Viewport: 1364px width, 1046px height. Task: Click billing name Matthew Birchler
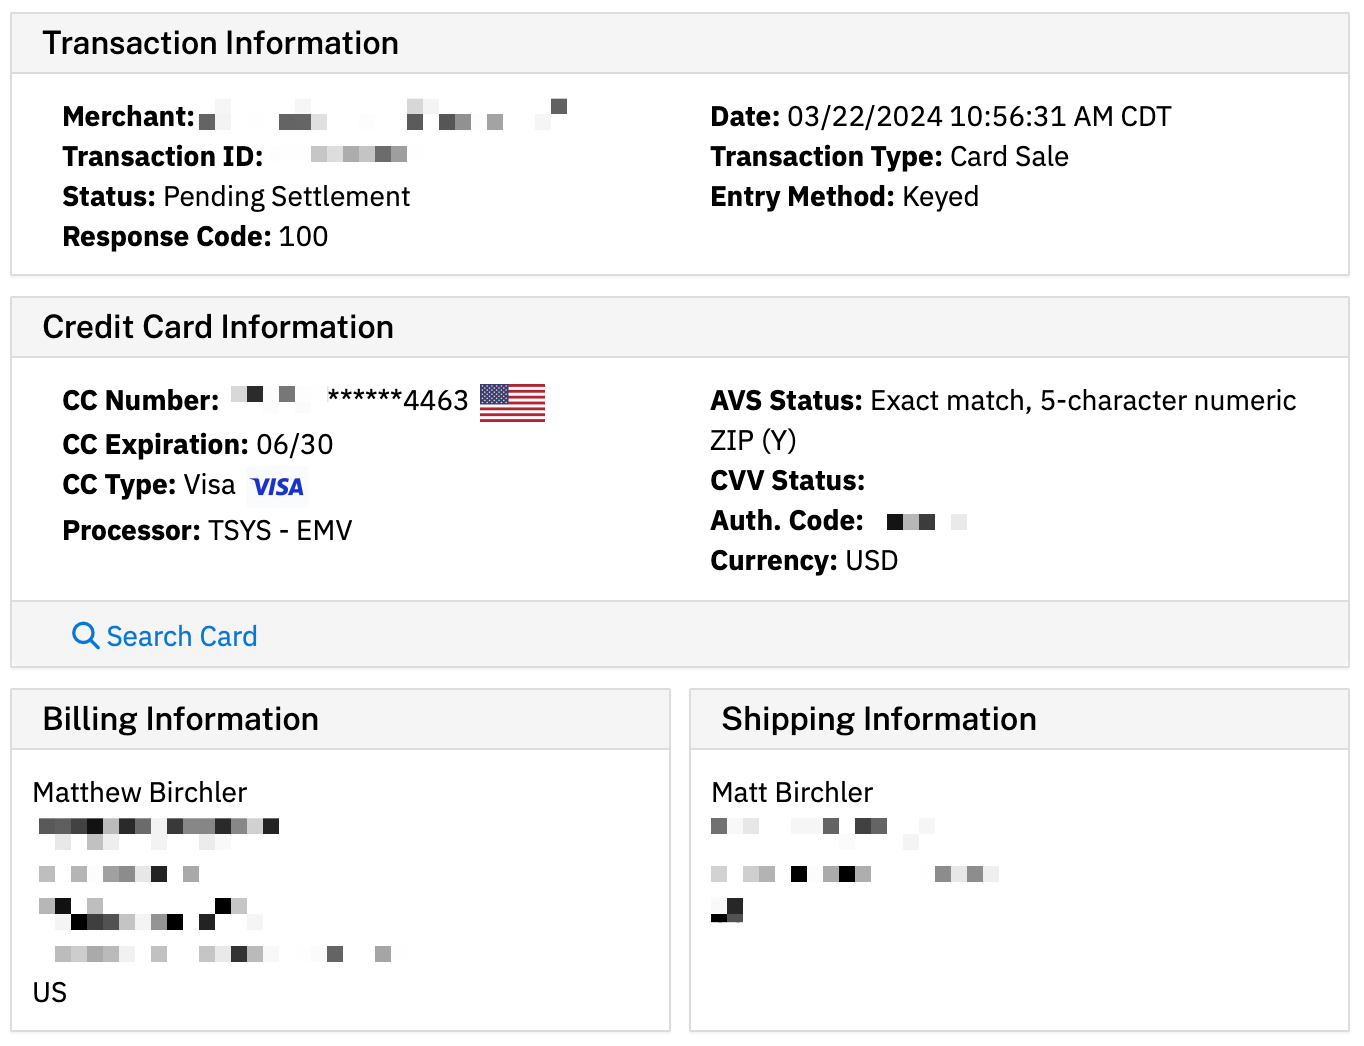pos(140,792)
